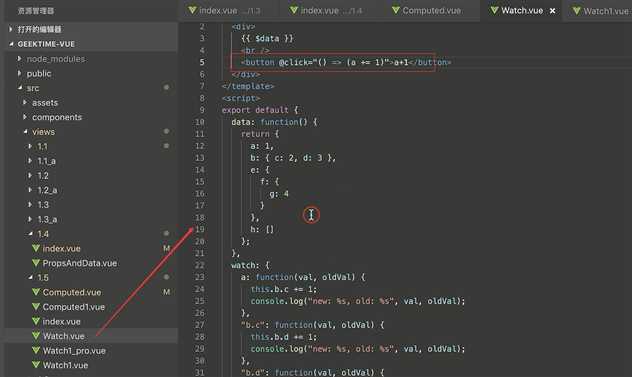Viewport: 632px width, 377px height.
Task: Click the Vue icon on the Computed.vue tab
Action: (x=396, y=10)
